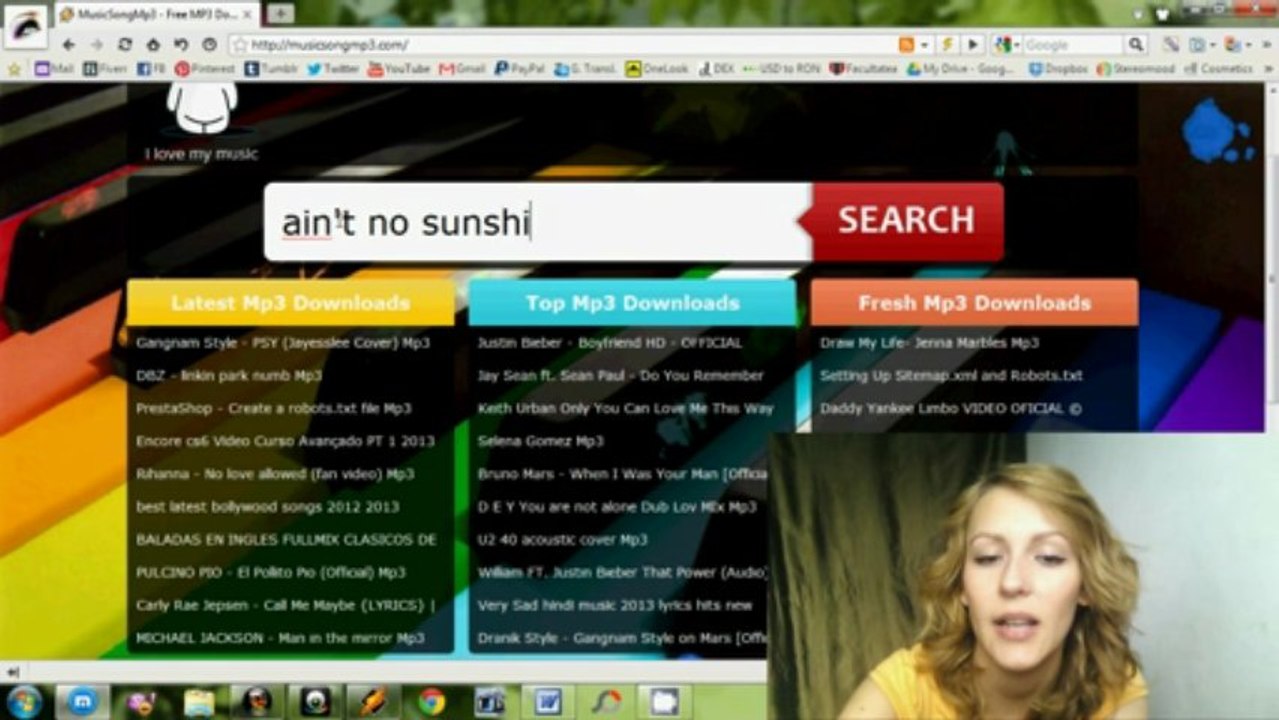Image resolution: width=1279 pixels, height=720 pixels.
Task: Open the Stereomood bookmark
Action: [x=1137, y=69]
